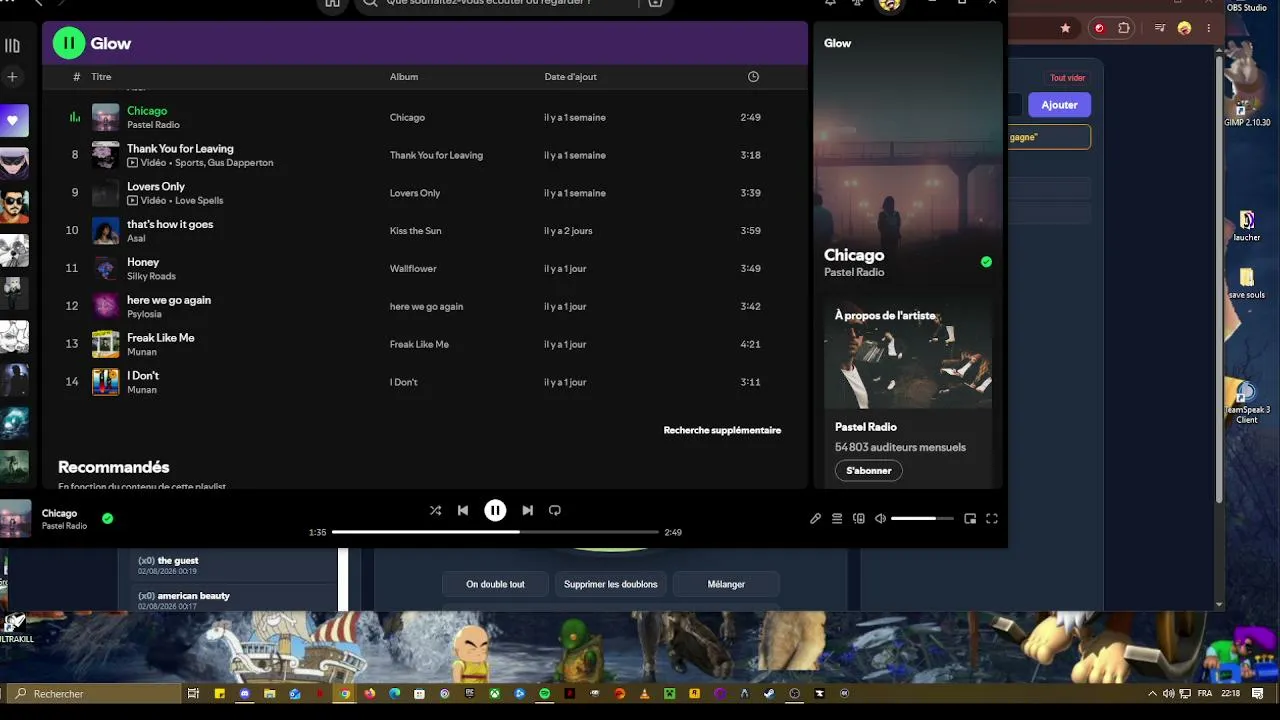Click On double tout in the background page
This screenshot has width=1280, height=720.
(x=495, y=584)
